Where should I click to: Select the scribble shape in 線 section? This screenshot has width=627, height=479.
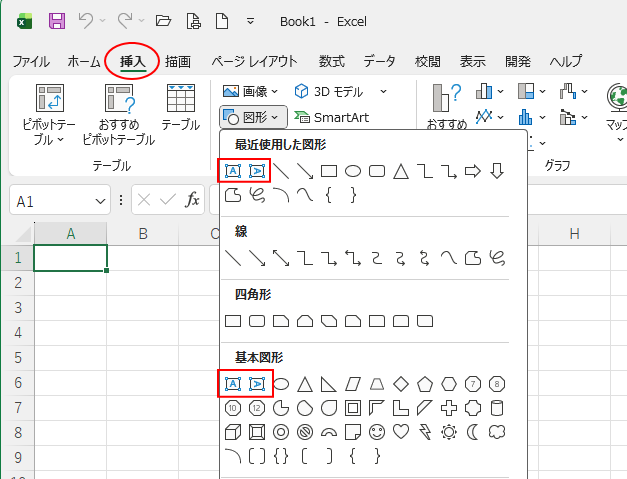497,258
